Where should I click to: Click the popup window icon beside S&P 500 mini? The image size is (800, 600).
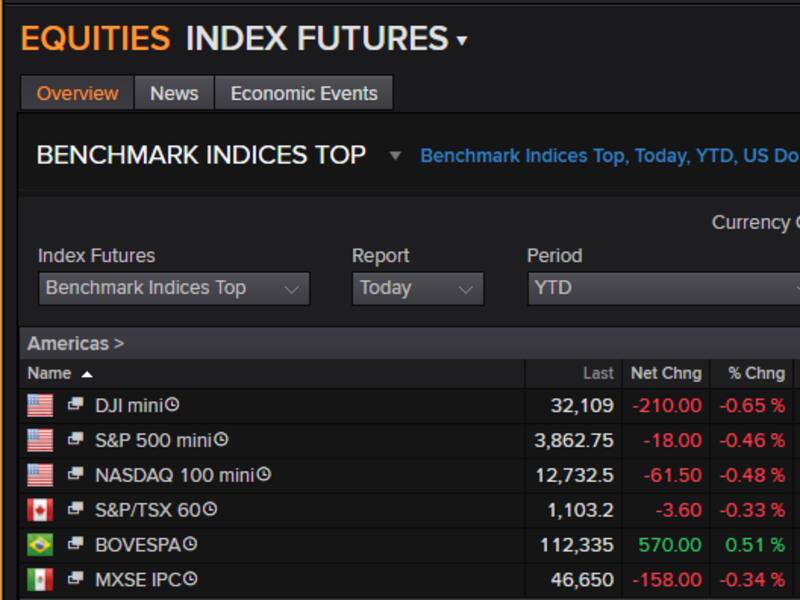76,440
